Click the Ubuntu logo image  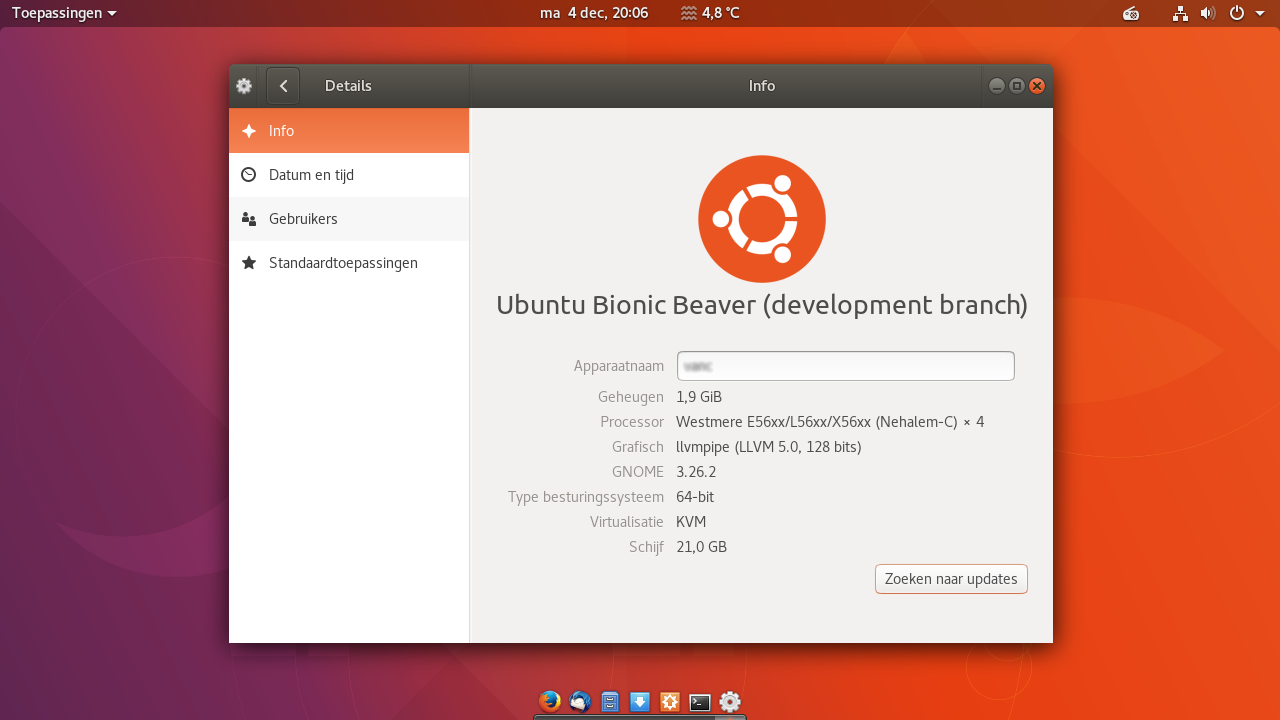(x=762, y=219)
